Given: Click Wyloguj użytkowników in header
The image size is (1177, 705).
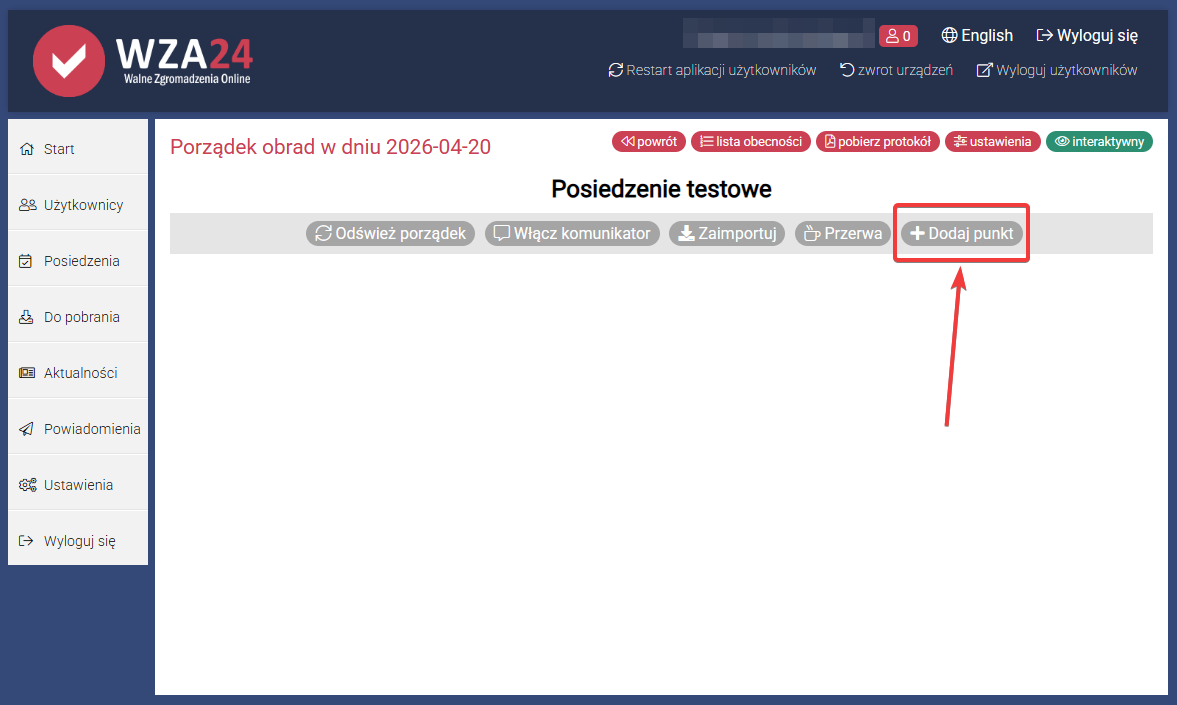Looking at the screenshot, I should tap(1057, 70).
